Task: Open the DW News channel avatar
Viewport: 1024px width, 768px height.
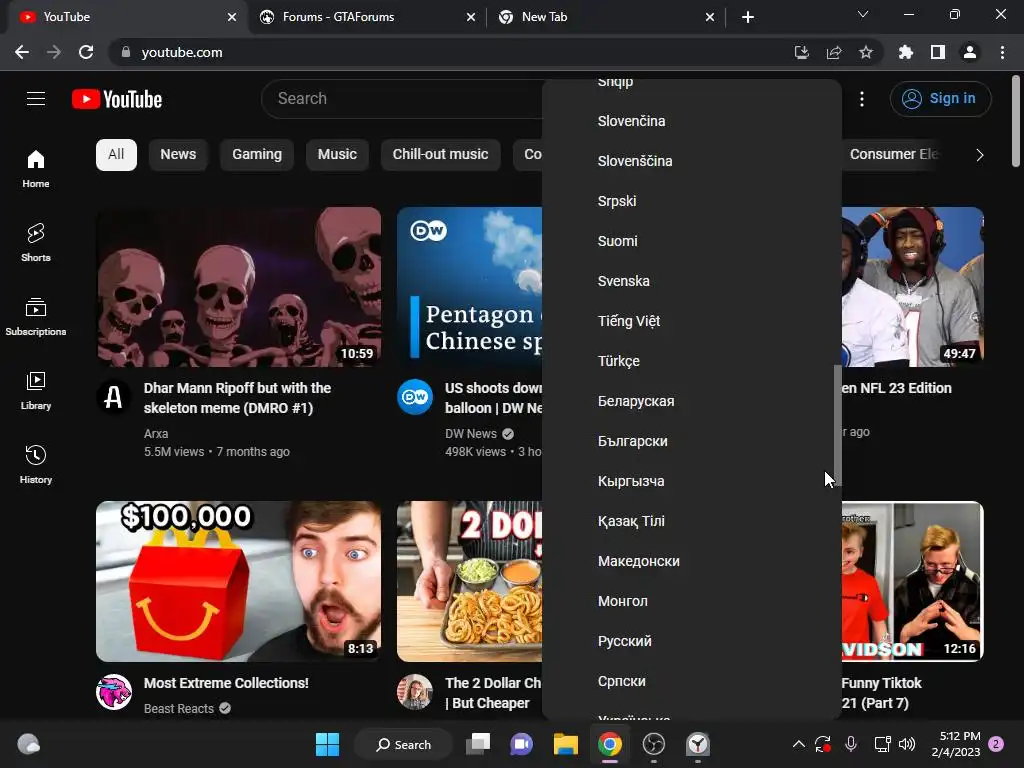Action: (415, 397)
